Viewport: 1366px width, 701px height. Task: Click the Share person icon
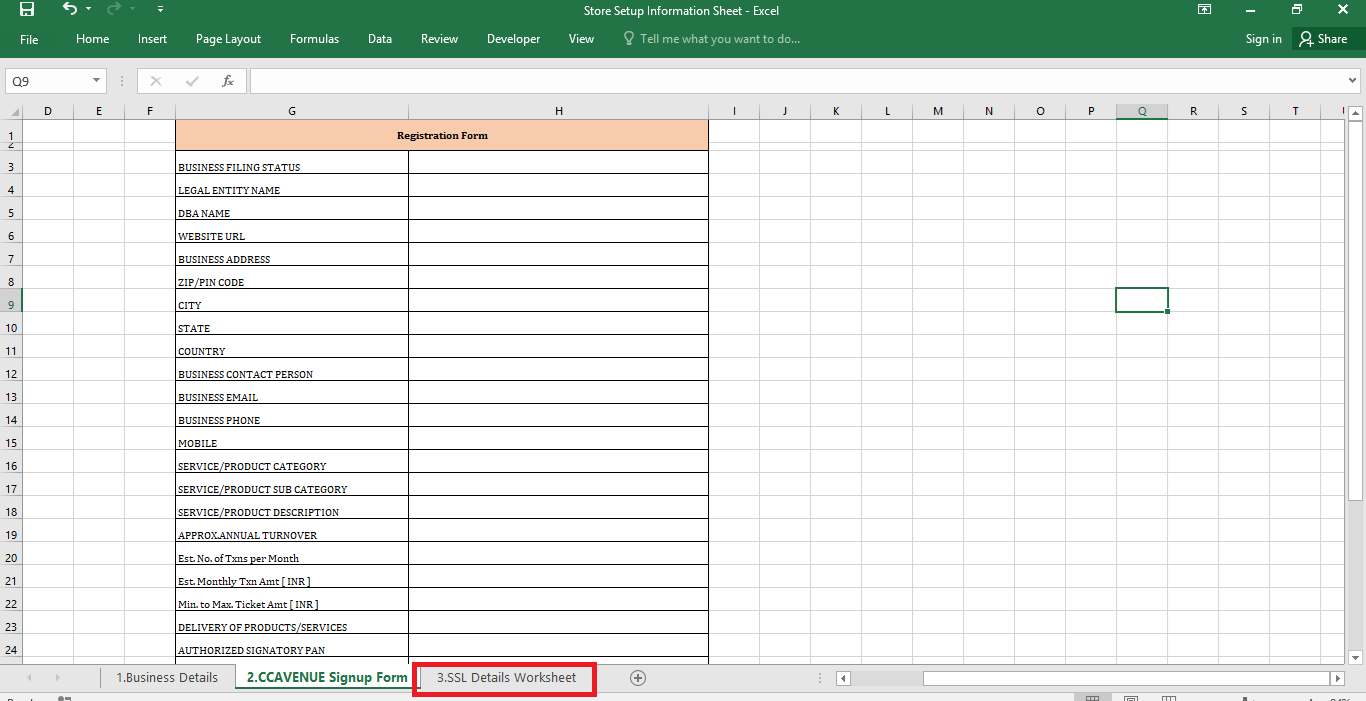1306,39
